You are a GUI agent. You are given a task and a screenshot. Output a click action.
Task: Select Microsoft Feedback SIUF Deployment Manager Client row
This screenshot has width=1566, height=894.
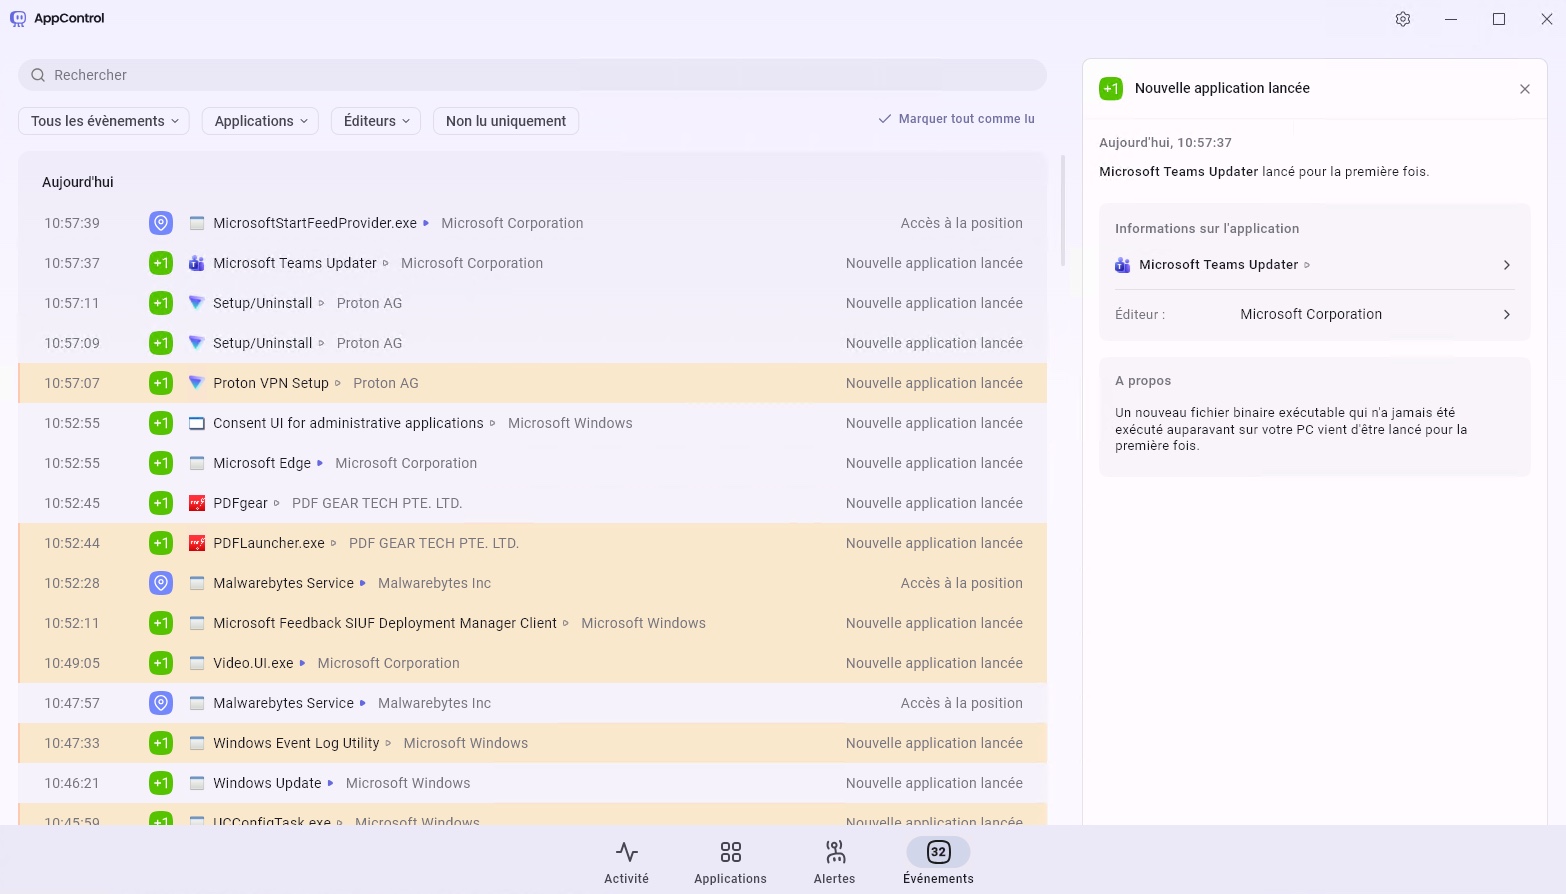(532, 623)
